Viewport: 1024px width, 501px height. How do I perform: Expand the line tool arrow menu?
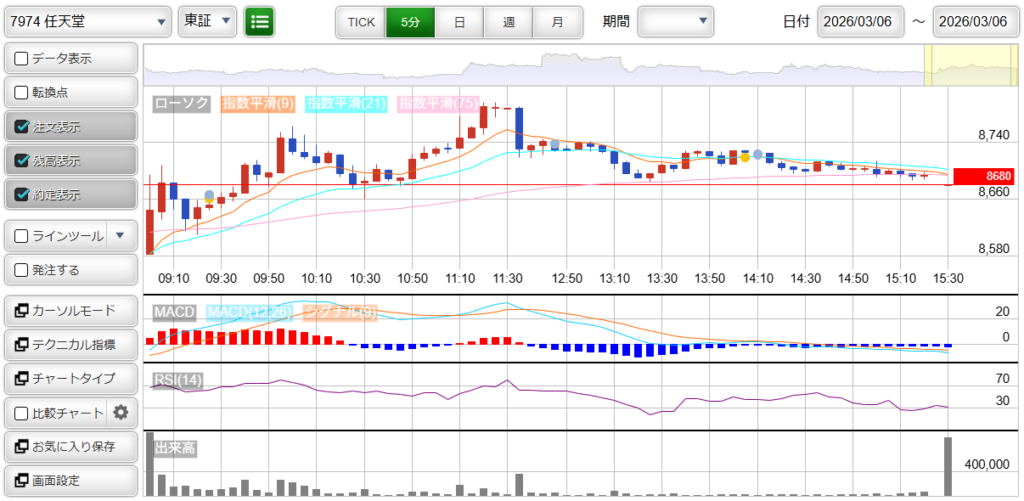tap(120, 236)
